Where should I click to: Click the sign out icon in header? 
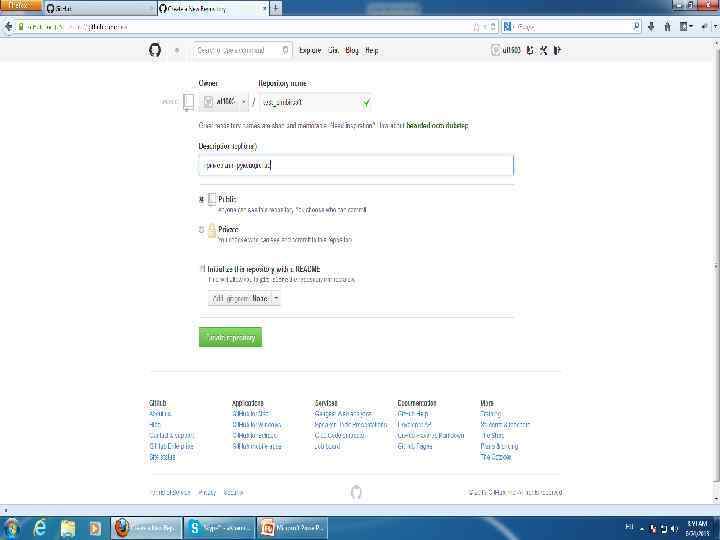(x=557, y=50)
